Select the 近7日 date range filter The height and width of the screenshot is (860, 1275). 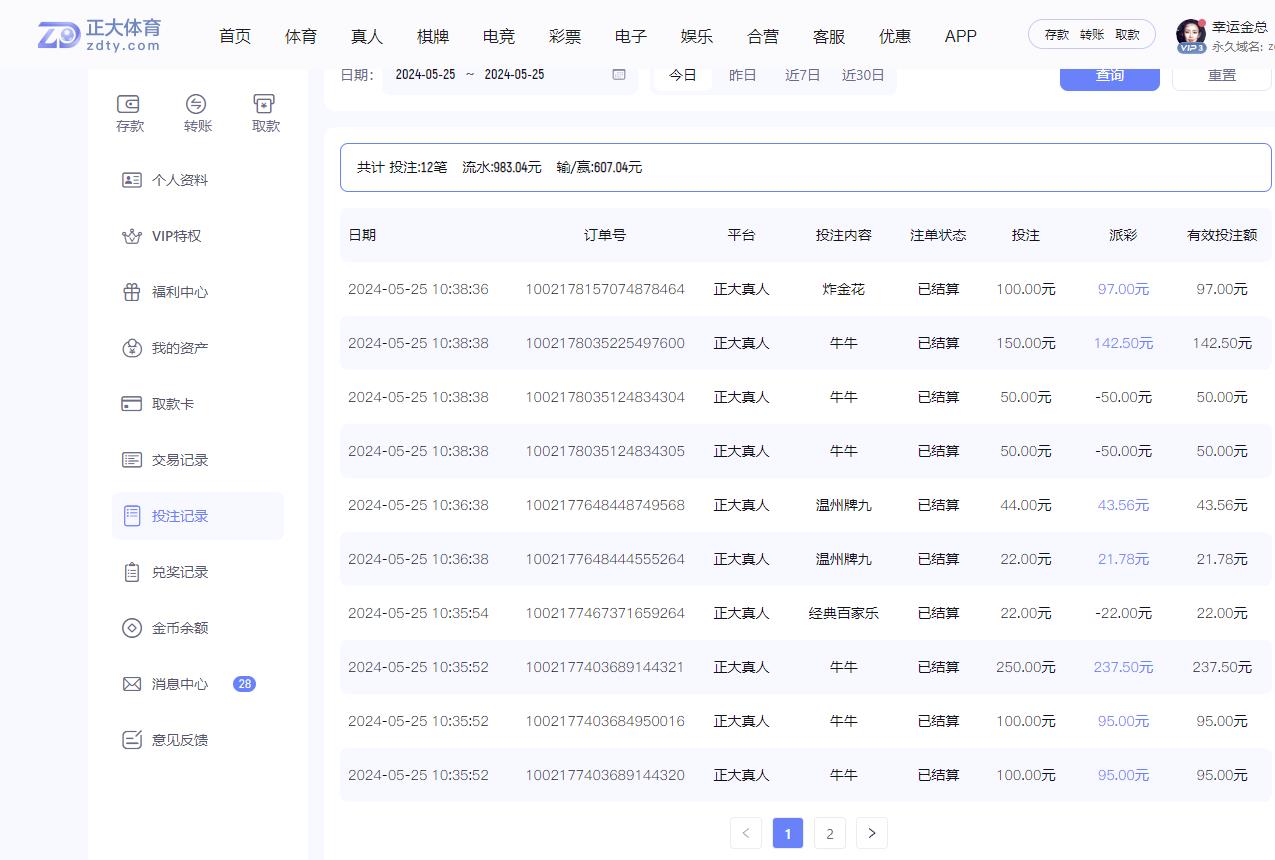click(802, 75)
